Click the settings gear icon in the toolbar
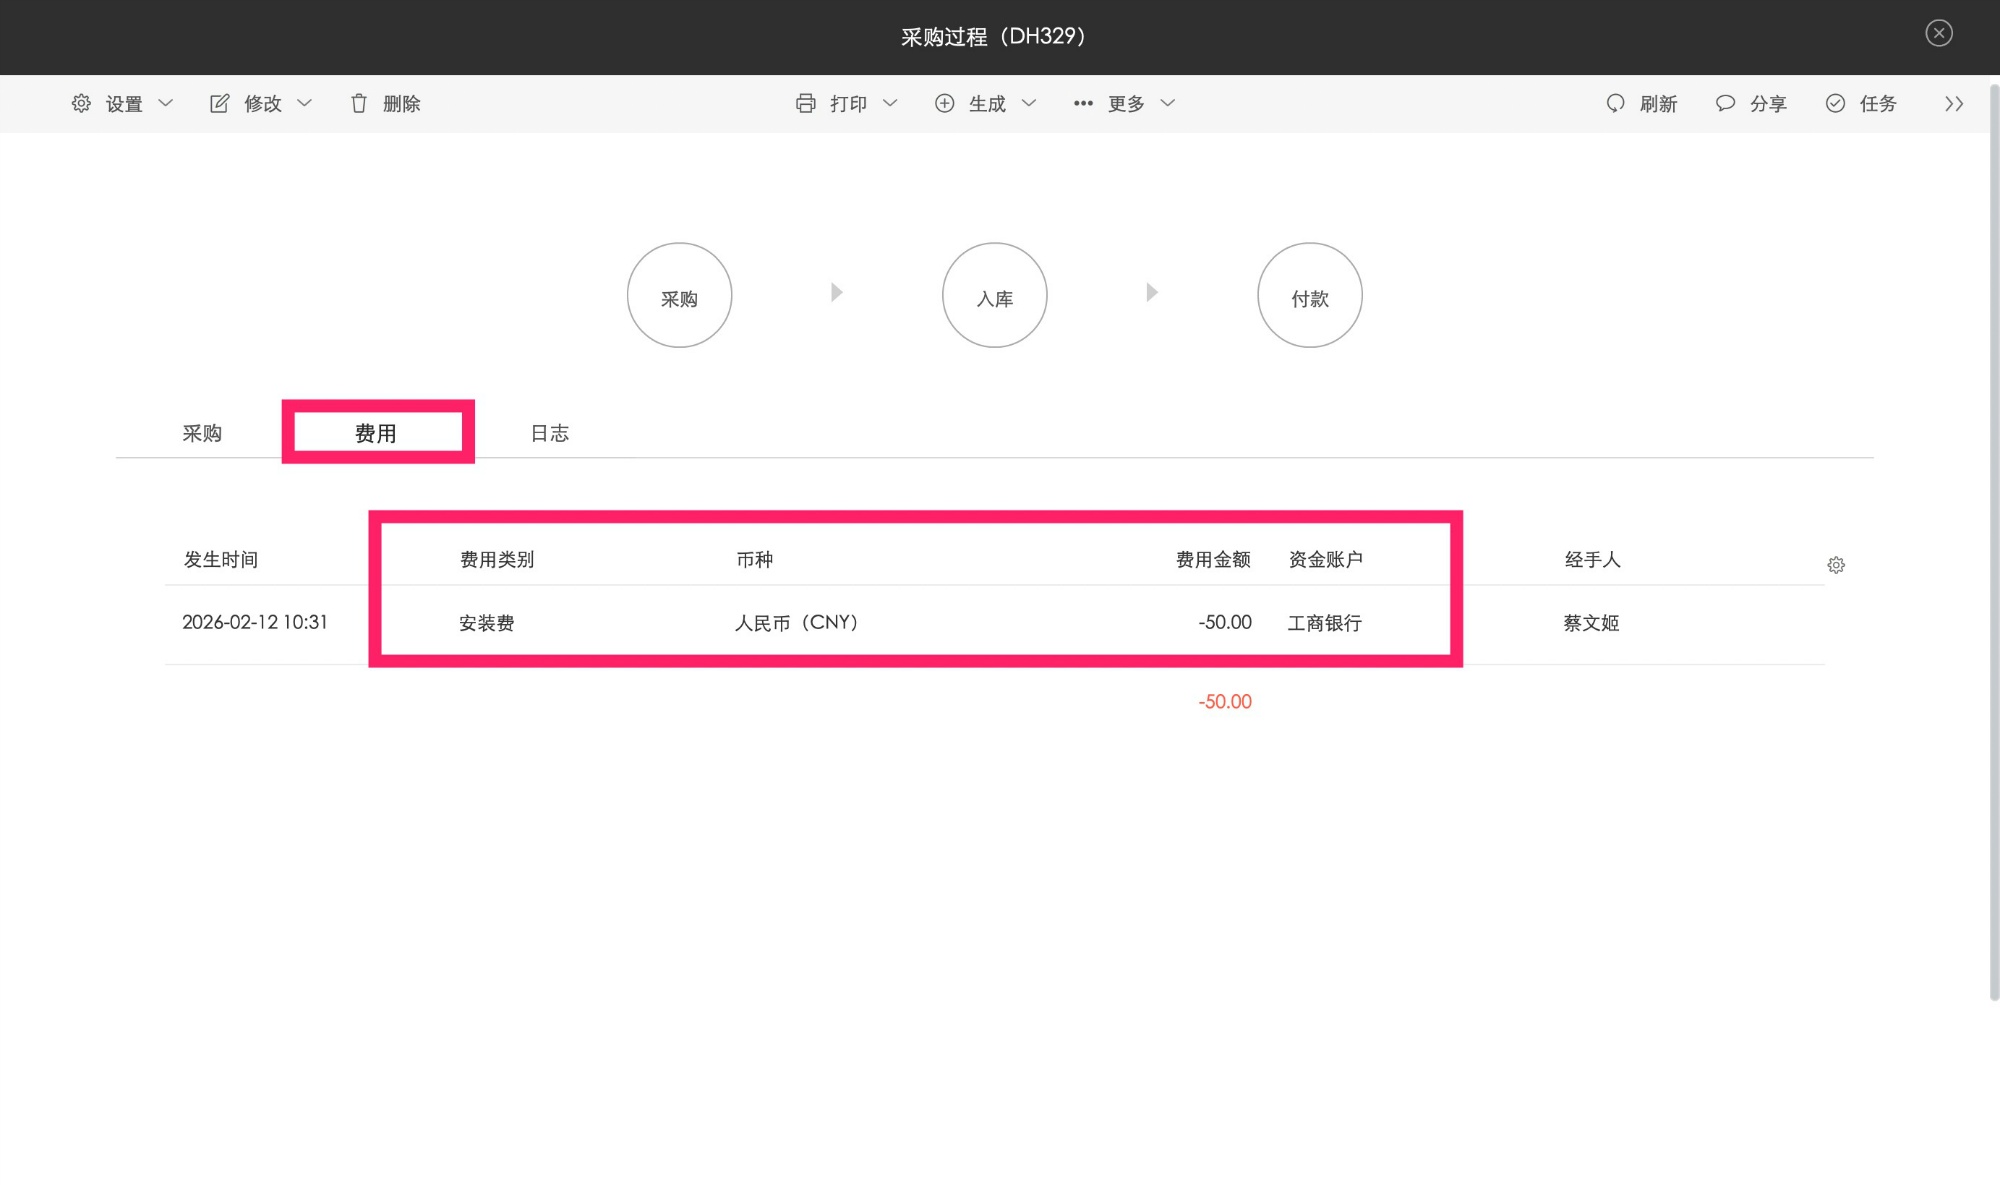The height and width of the screenshot is (1185, 2000). click(x=81, y=103)
